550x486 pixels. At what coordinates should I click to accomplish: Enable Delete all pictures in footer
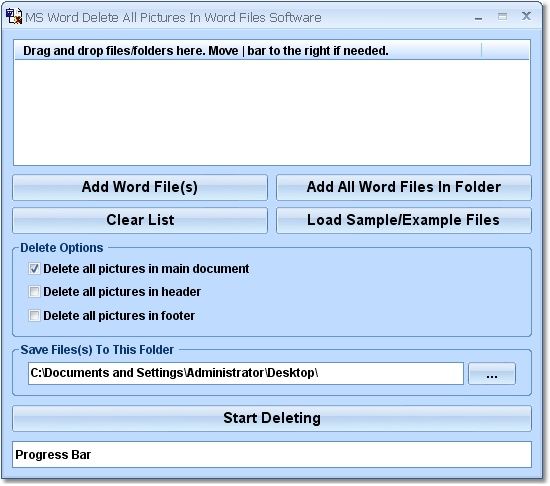coord(34,316)
